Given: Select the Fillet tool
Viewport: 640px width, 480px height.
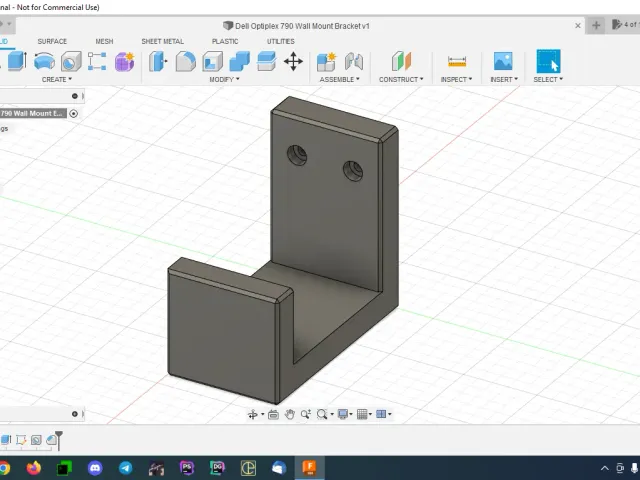Looking at the screenshot, I should click(186, 62).
